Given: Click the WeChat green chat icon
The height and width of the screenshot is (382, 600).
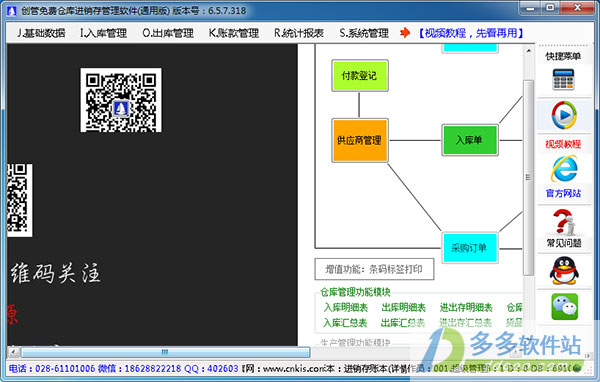Looking at the screenshot, I should point(564,307).
